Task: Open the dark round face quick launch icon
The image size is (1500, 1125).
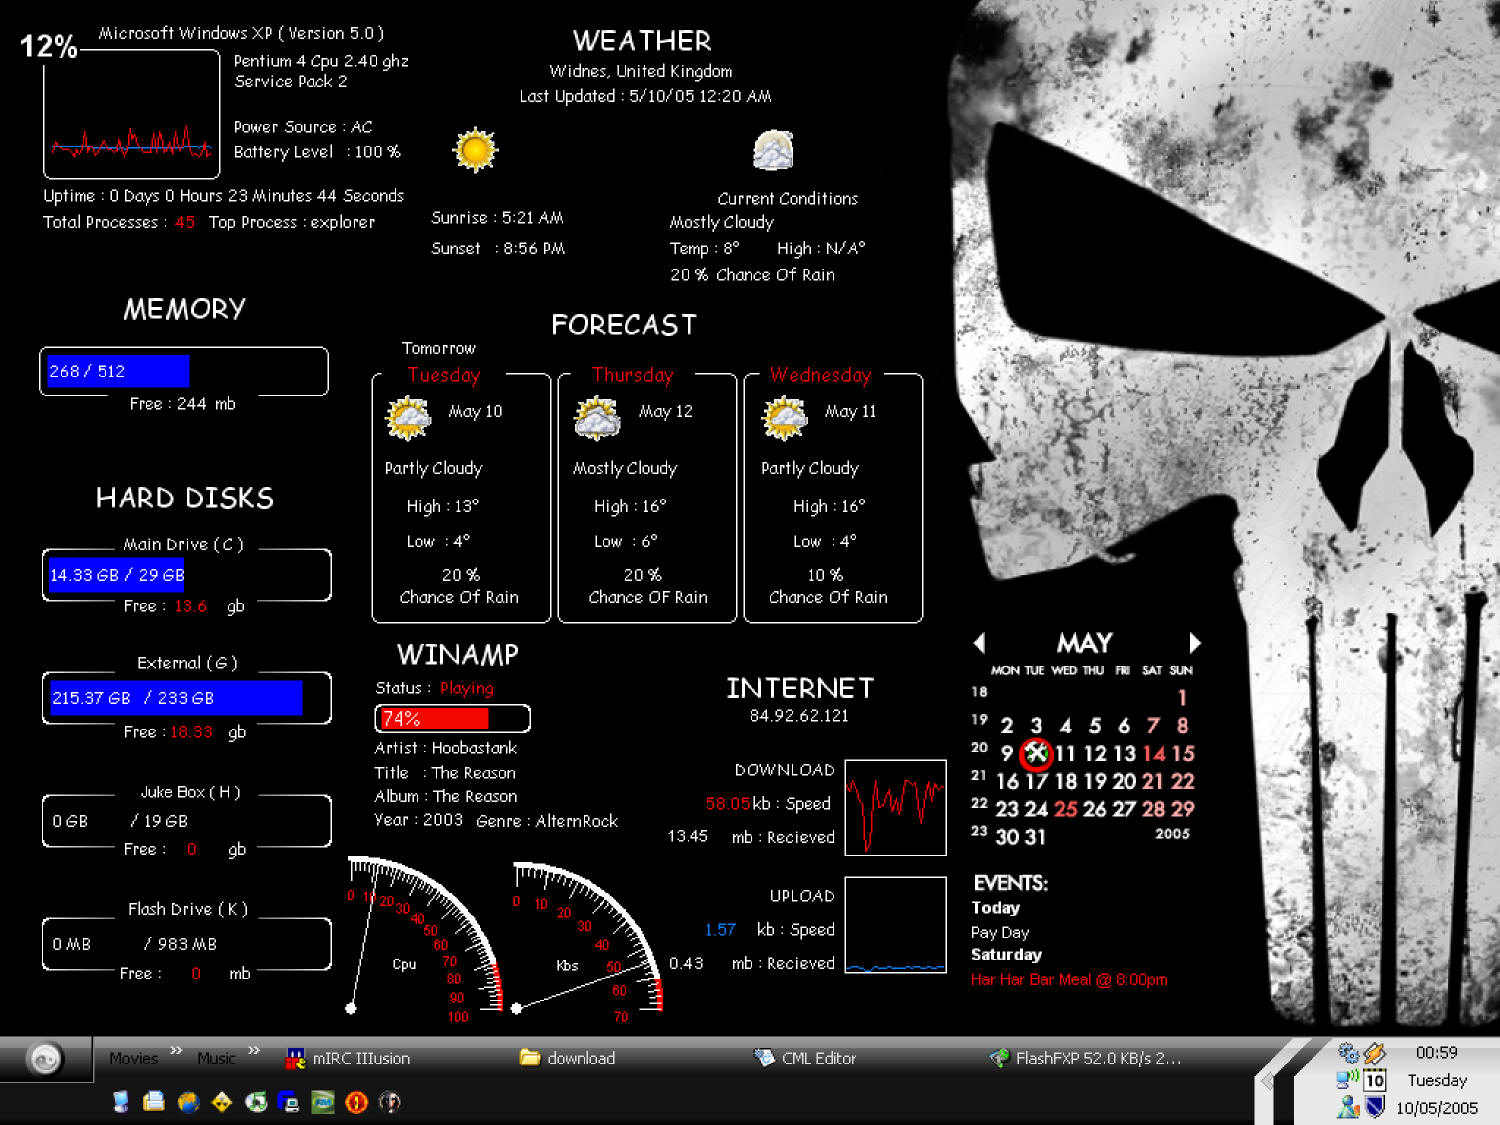Action: tap(390, 1102)
